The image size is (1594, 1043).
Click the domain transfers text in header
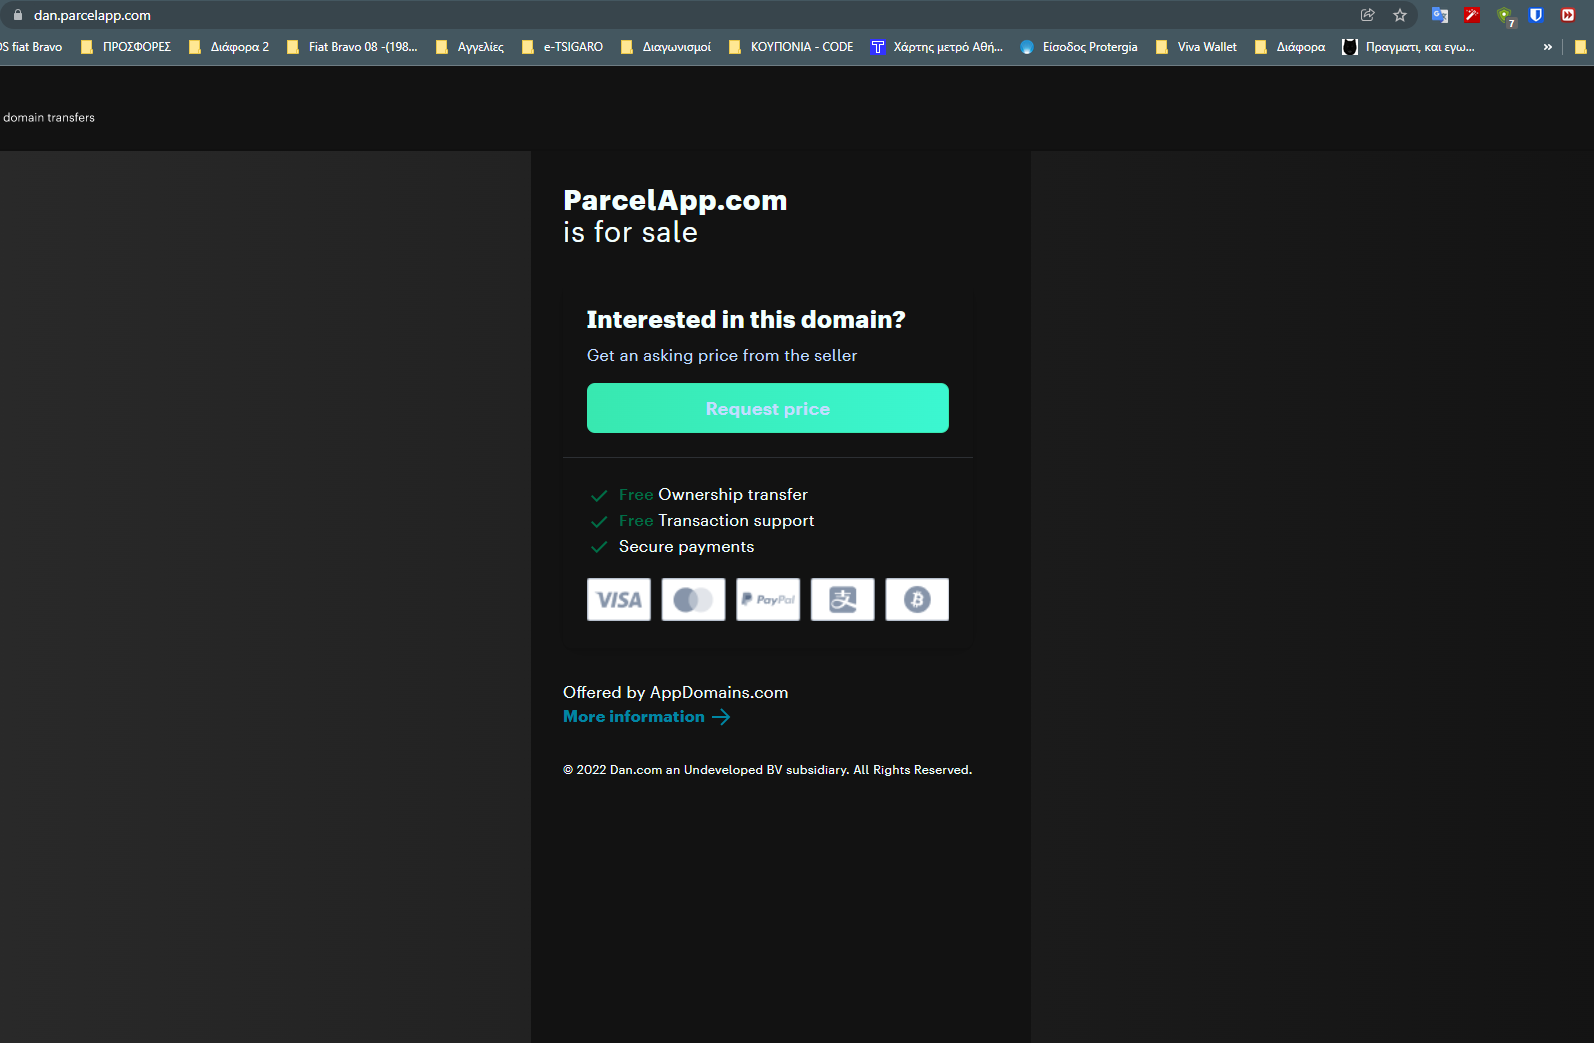(x=49, y=118)
